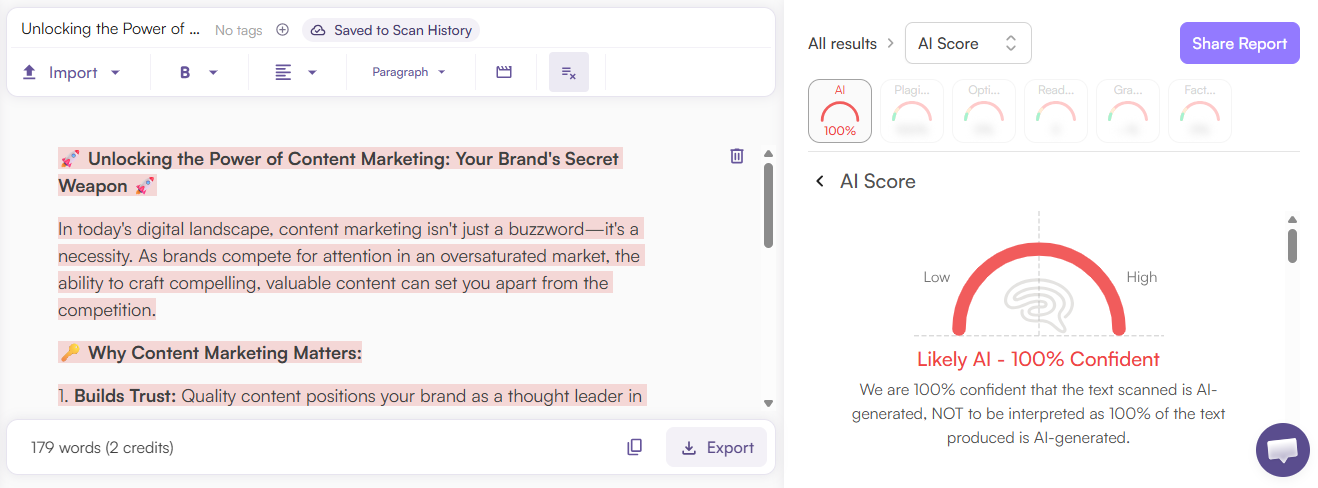
Task: Click the 'High' gauge label
Action: pyautogui.click(x=1141, y=277)
